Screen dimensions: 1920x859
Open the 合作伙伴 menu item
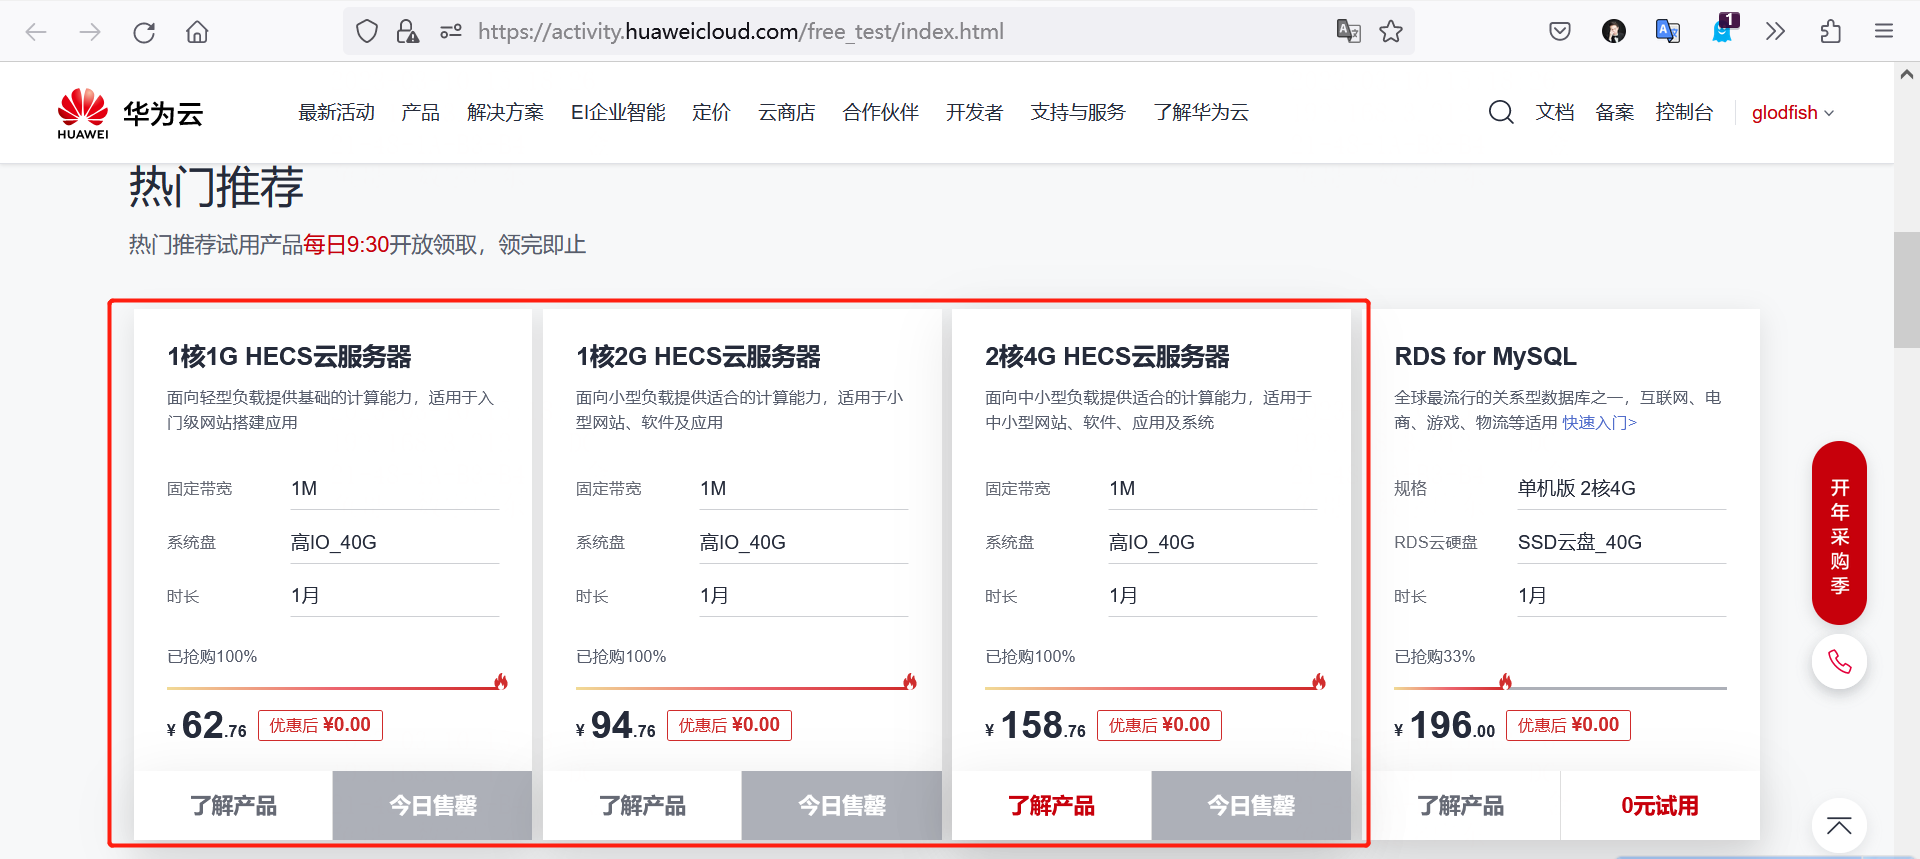[880, 112]
